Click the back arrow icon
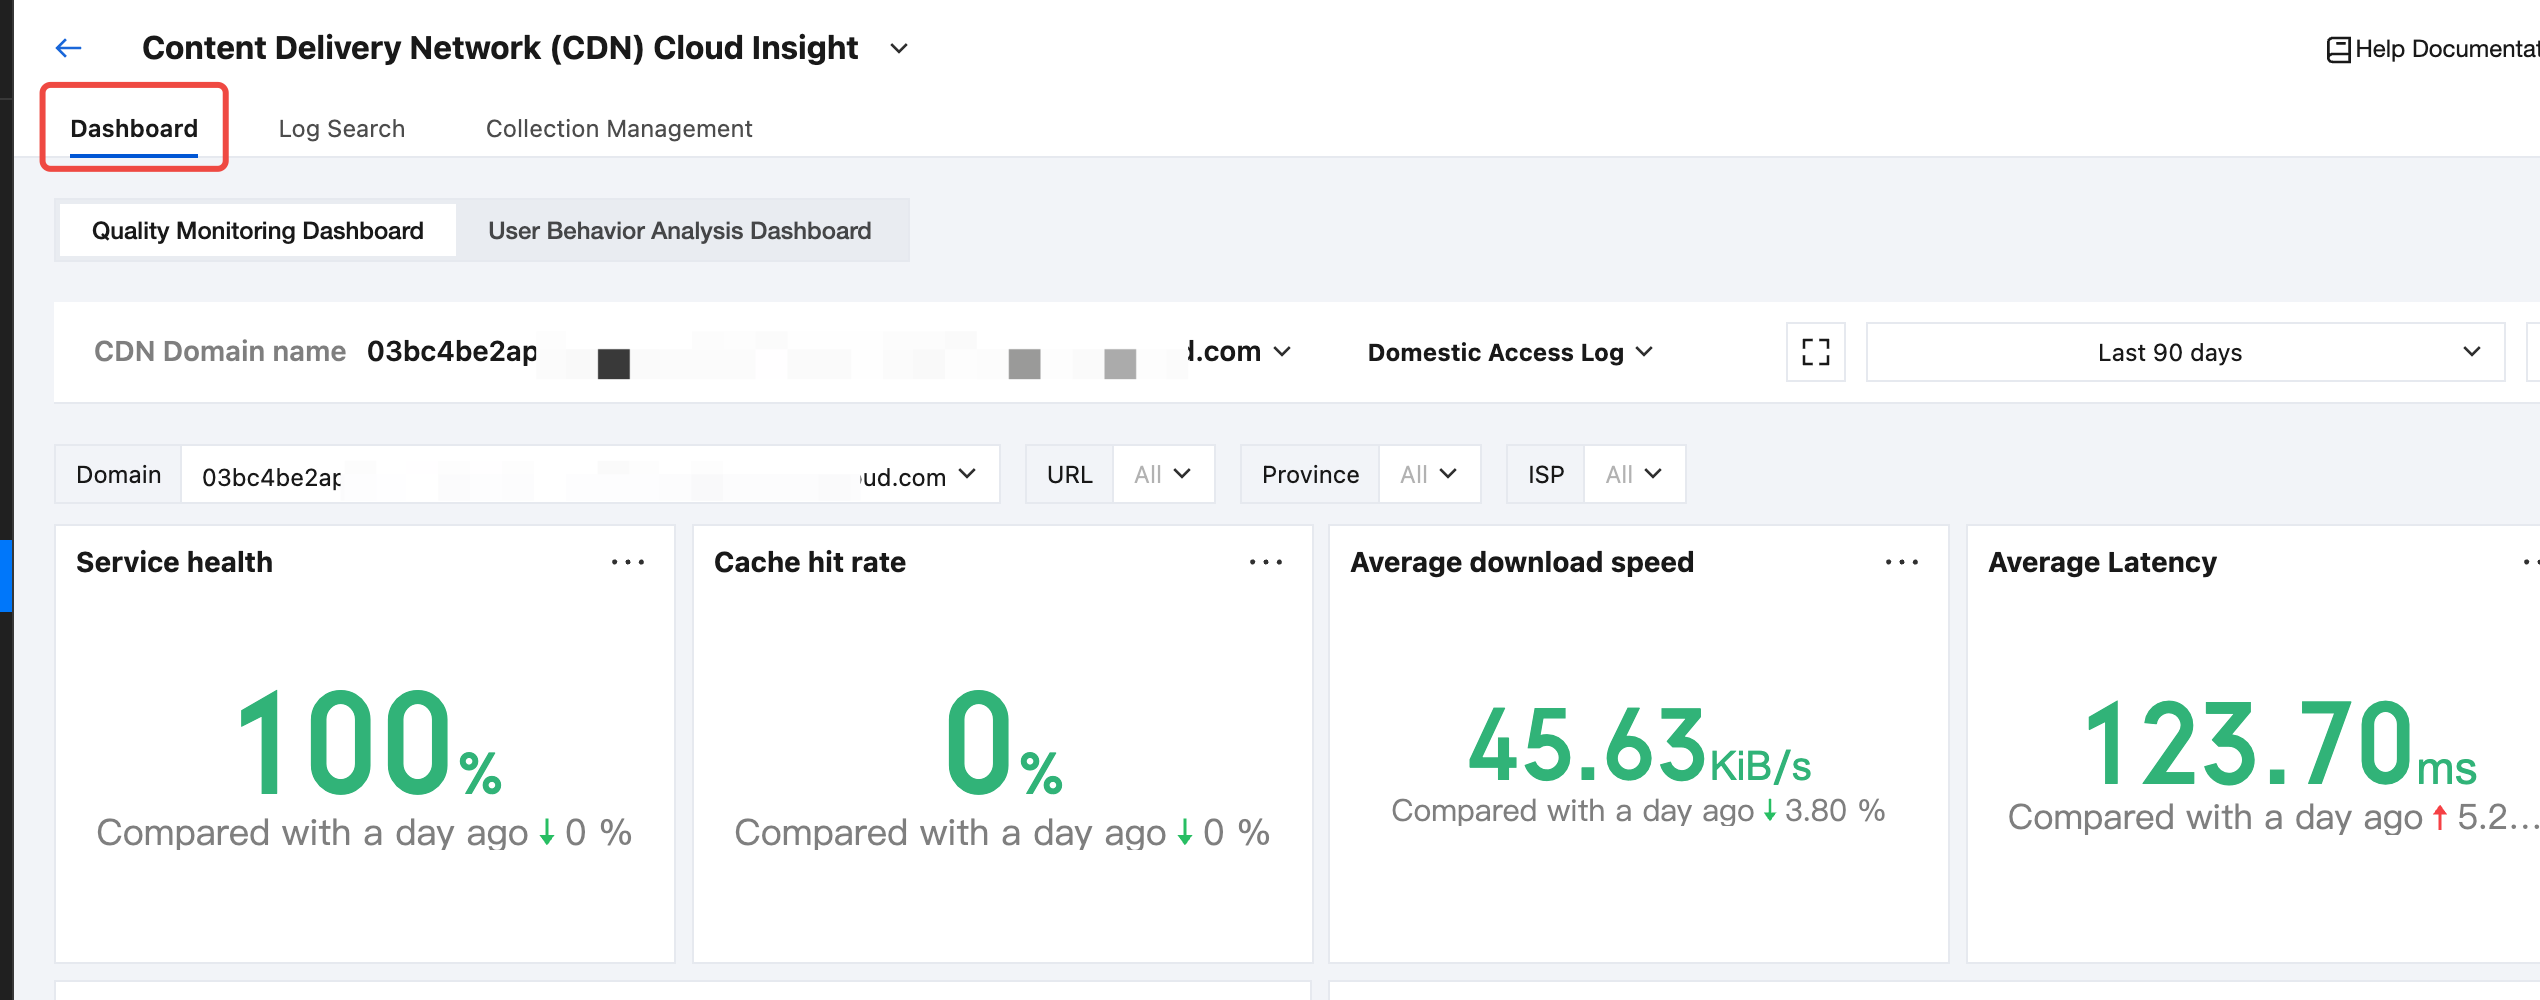The image size is (2540, 1000). 68,48
